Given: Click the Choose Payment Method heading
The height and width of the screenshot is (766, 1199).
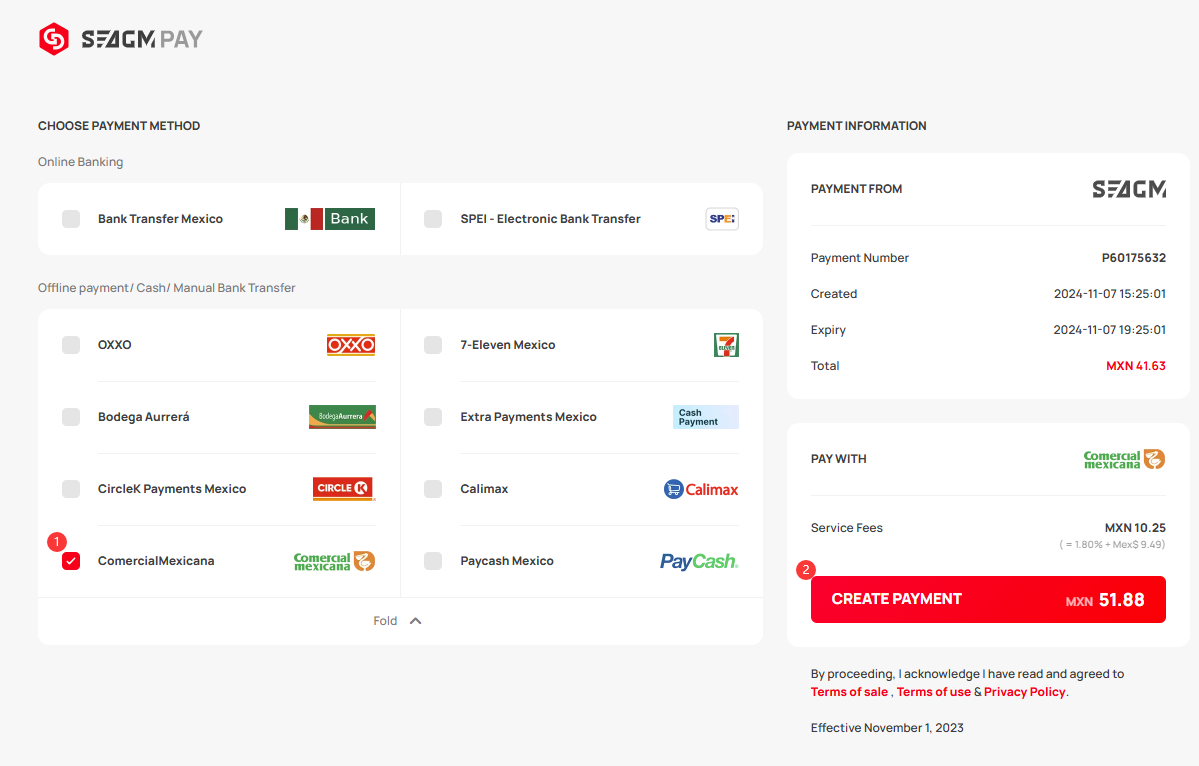Looking at the screenshot, I should point(119,125).
